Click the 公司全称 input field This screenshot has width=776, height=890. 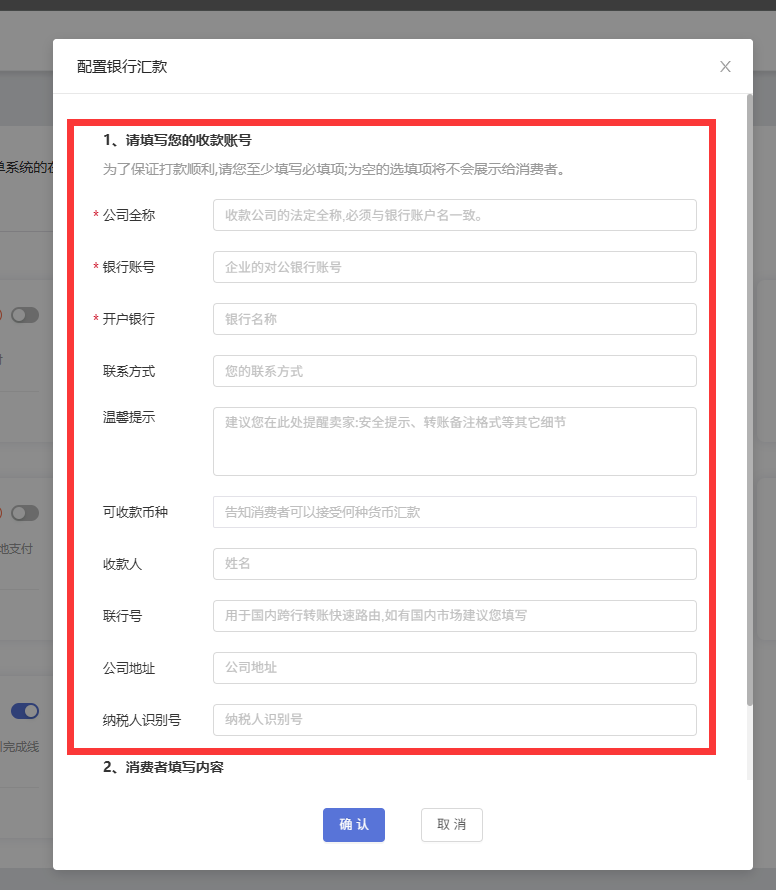tap(455, 215)
